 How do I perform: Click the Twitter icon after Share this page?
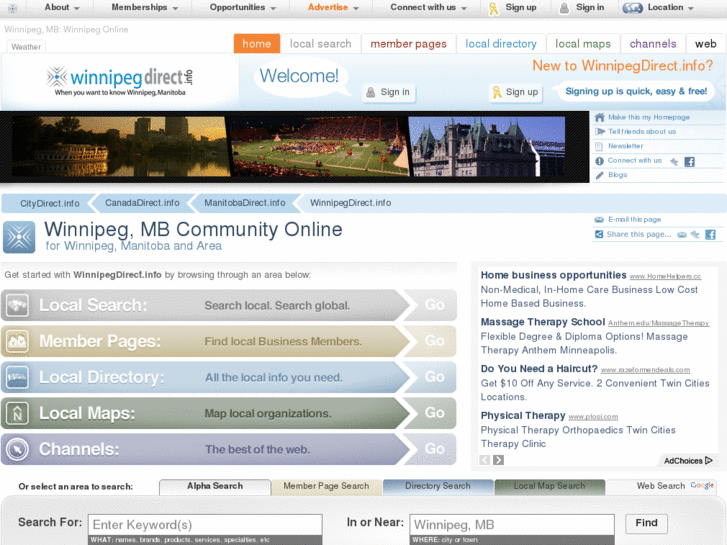tap(695, 235)
